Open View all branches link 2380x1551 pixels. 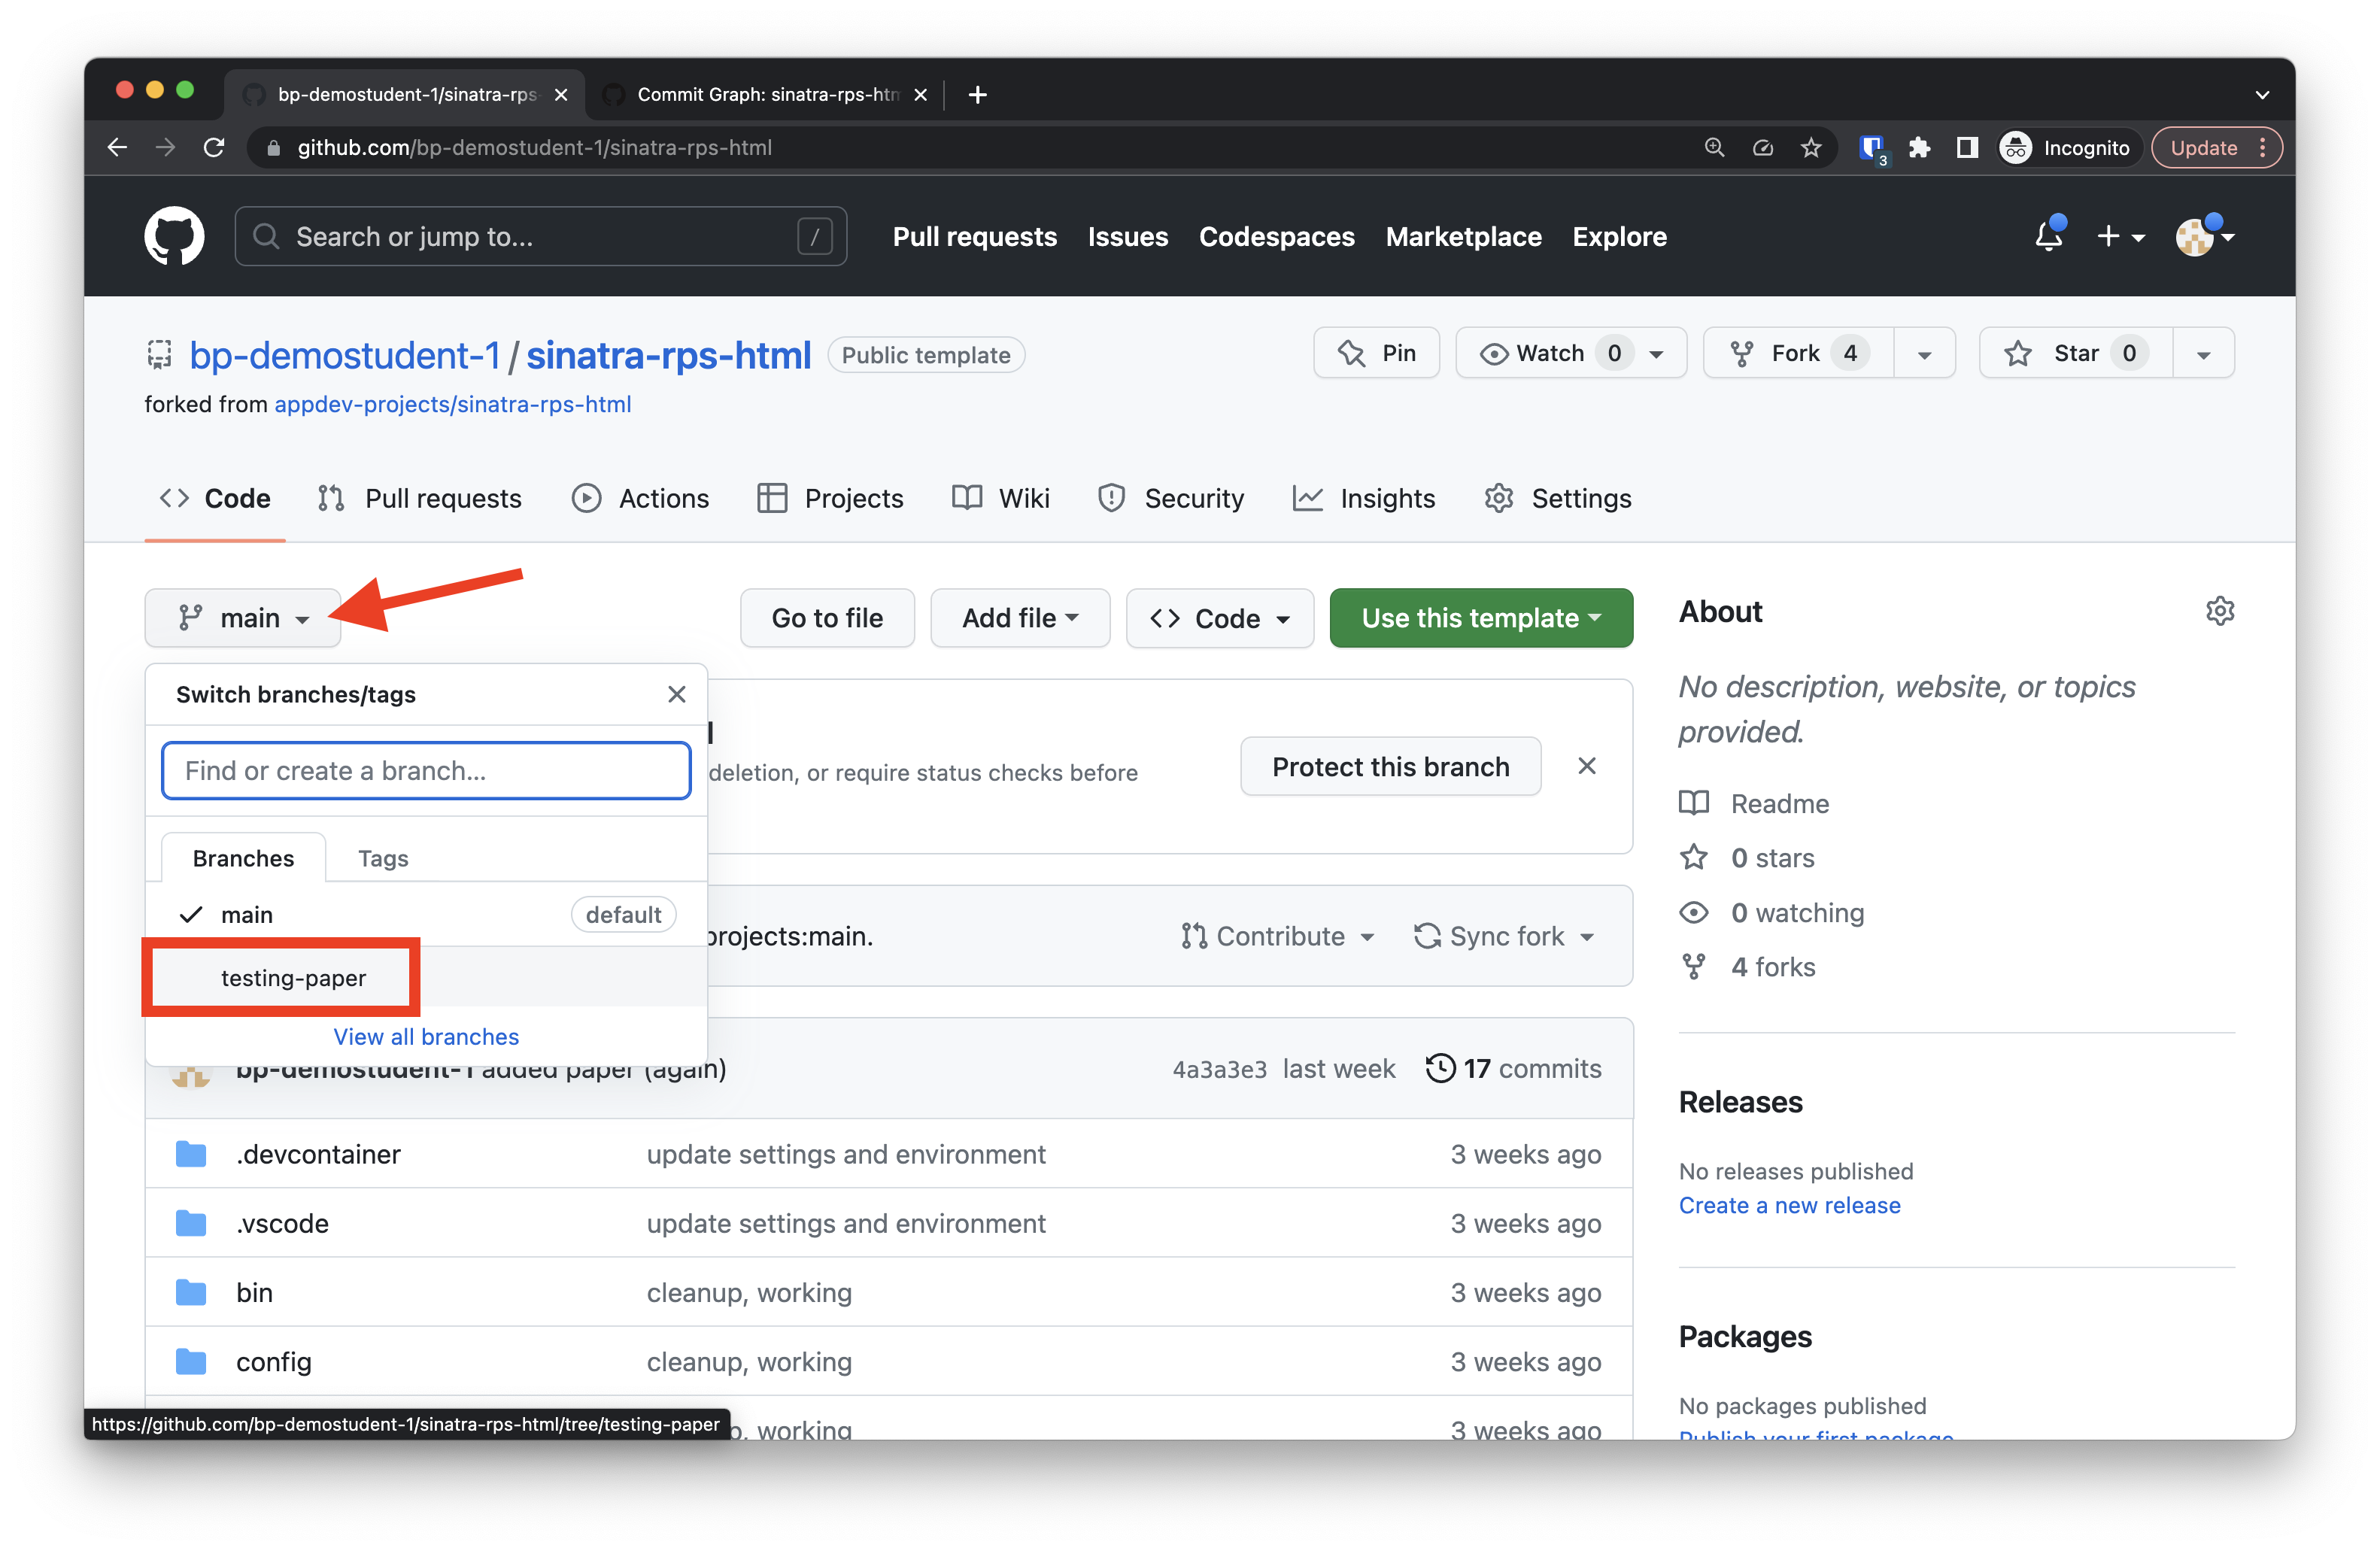(426, 1036)
